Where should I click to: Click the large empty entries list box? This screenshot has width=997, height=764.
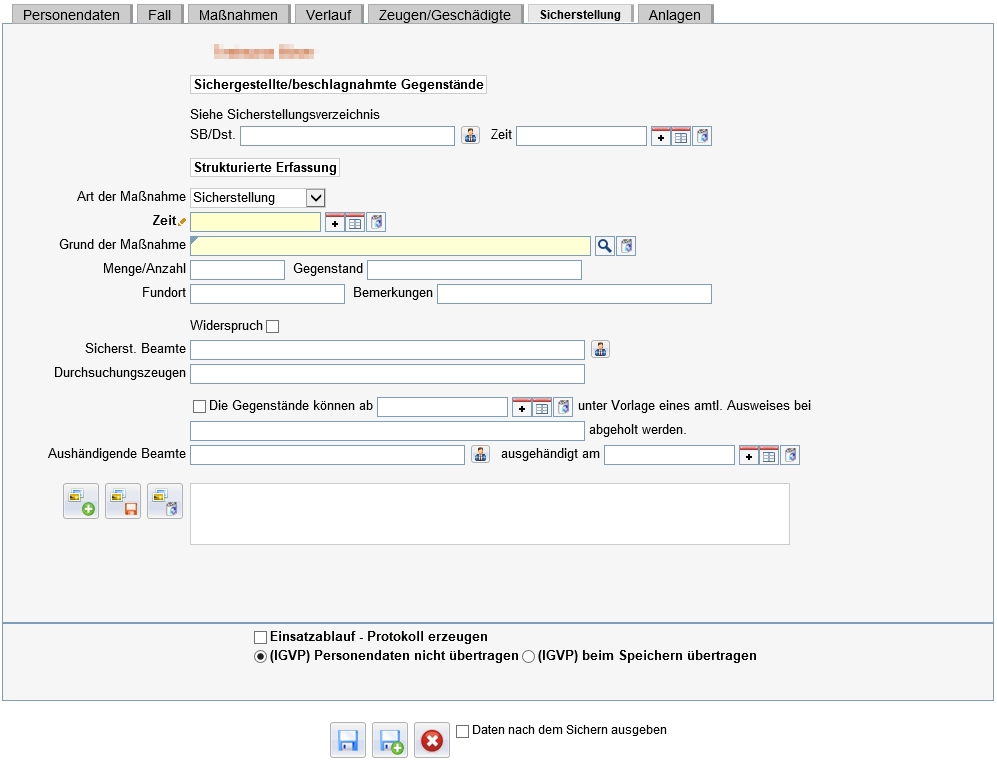(x=490, y=514)
